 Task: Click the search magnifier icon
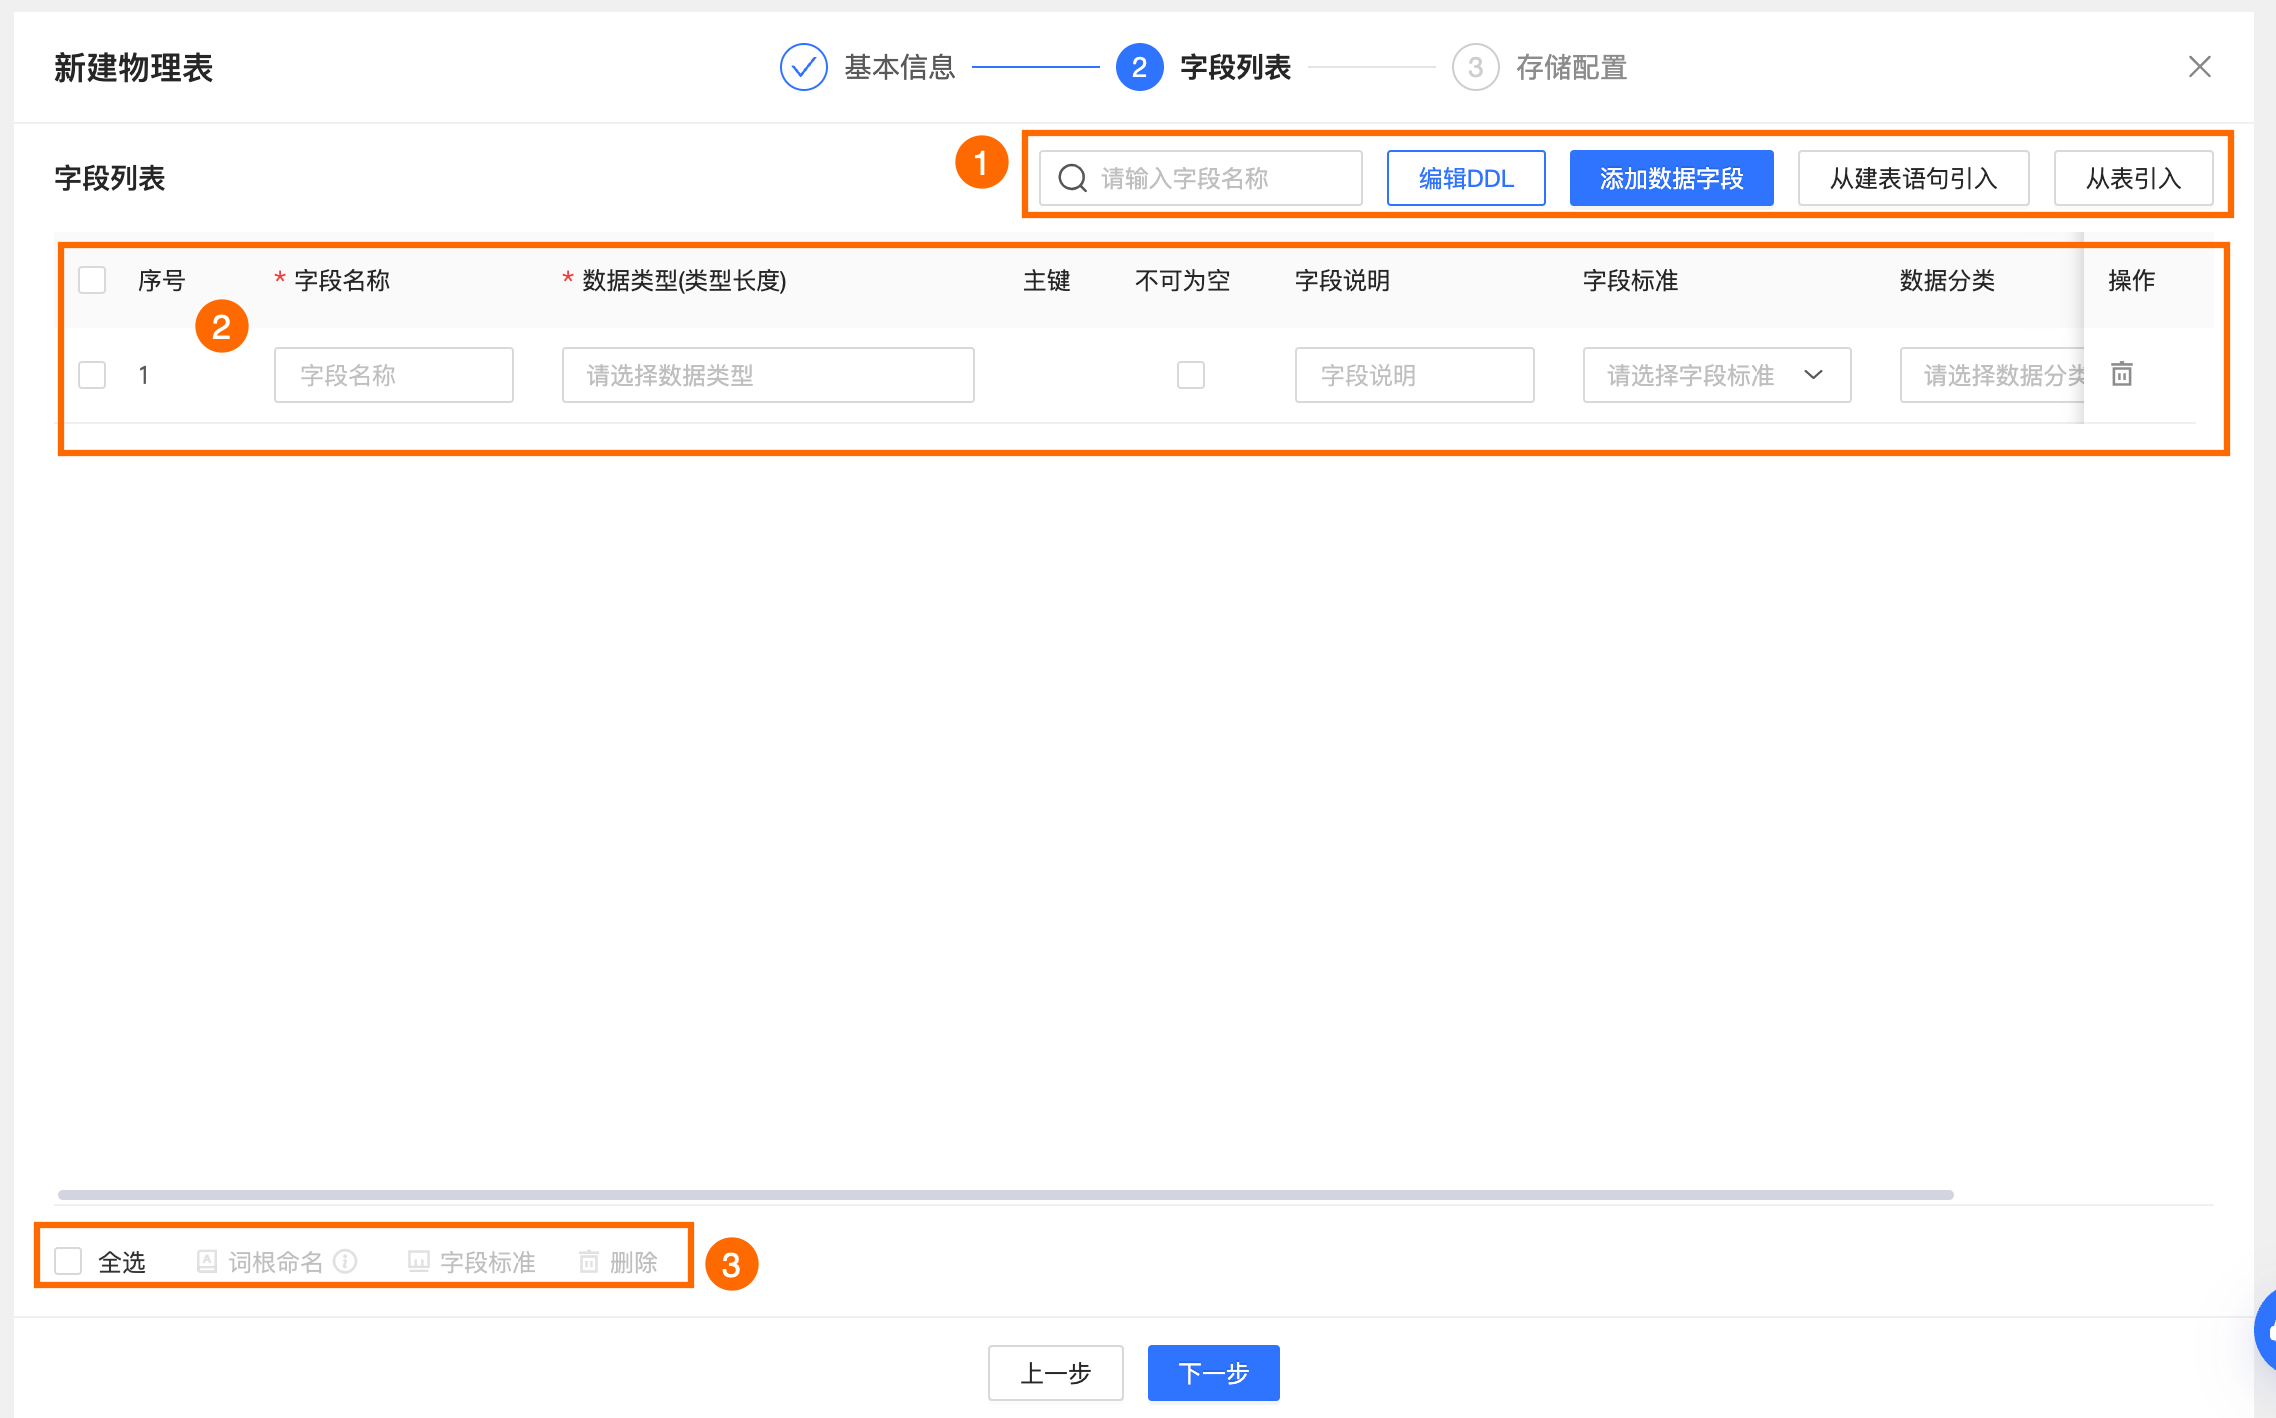click(x=1072, y=178)
